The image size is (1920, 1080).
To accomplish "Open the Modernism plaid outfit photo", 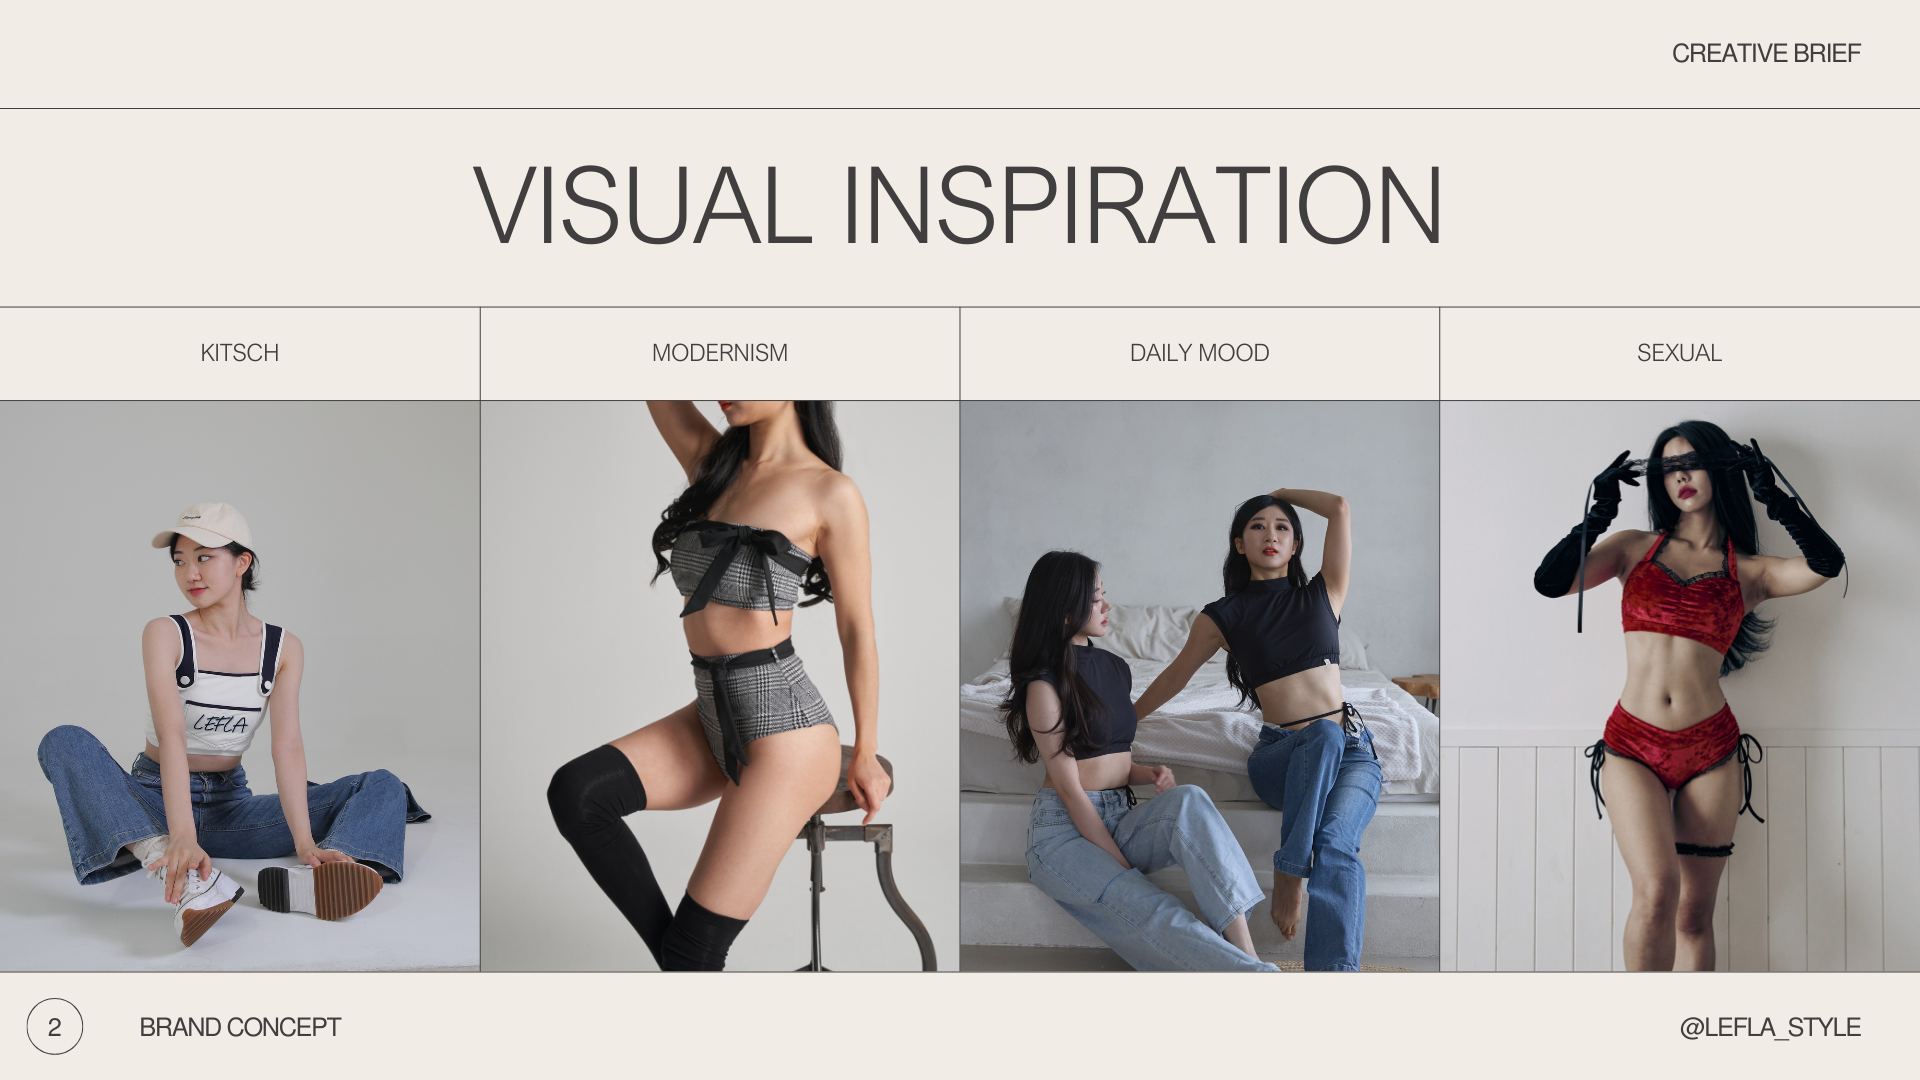I will click(720, 686).
